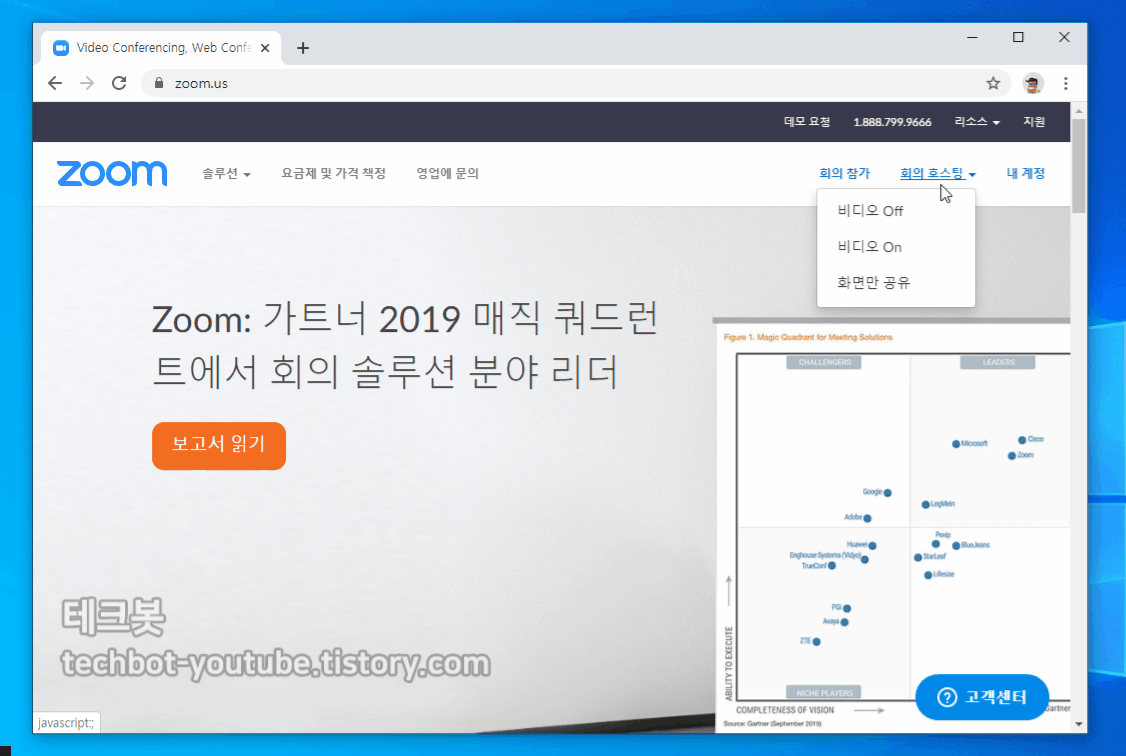Expand the 리소스 dropdown

(x=977, y=122)
